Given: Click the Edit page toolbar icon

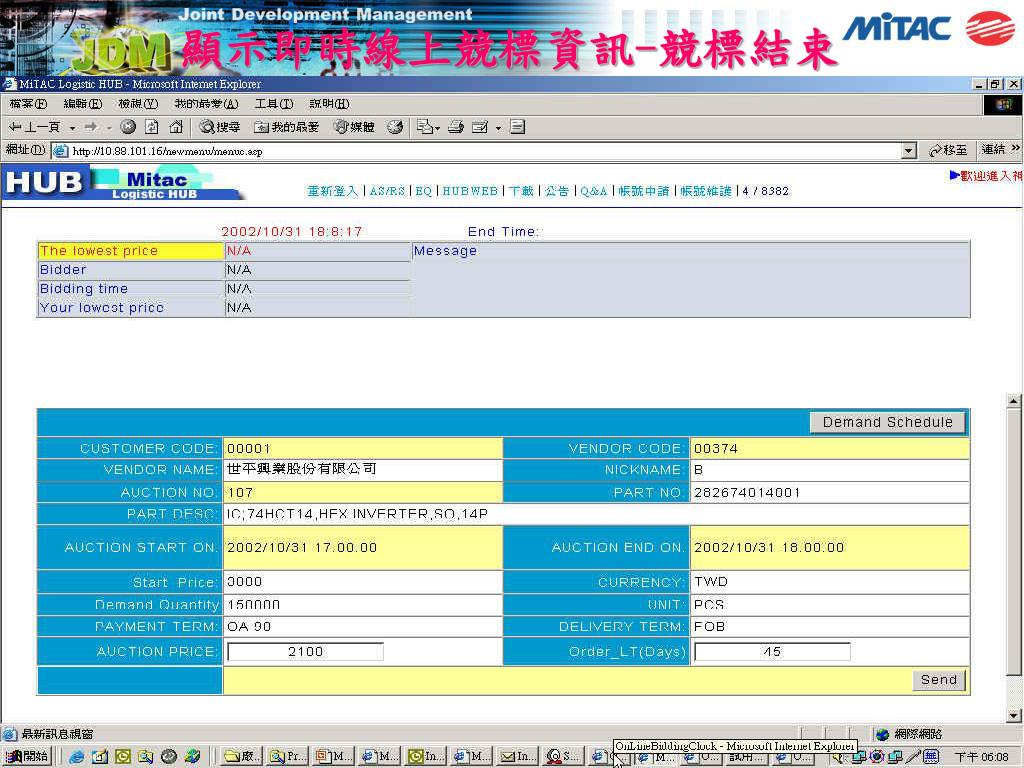Looking at the screenshot, I should pyautogui.click(x=480, y=127).
